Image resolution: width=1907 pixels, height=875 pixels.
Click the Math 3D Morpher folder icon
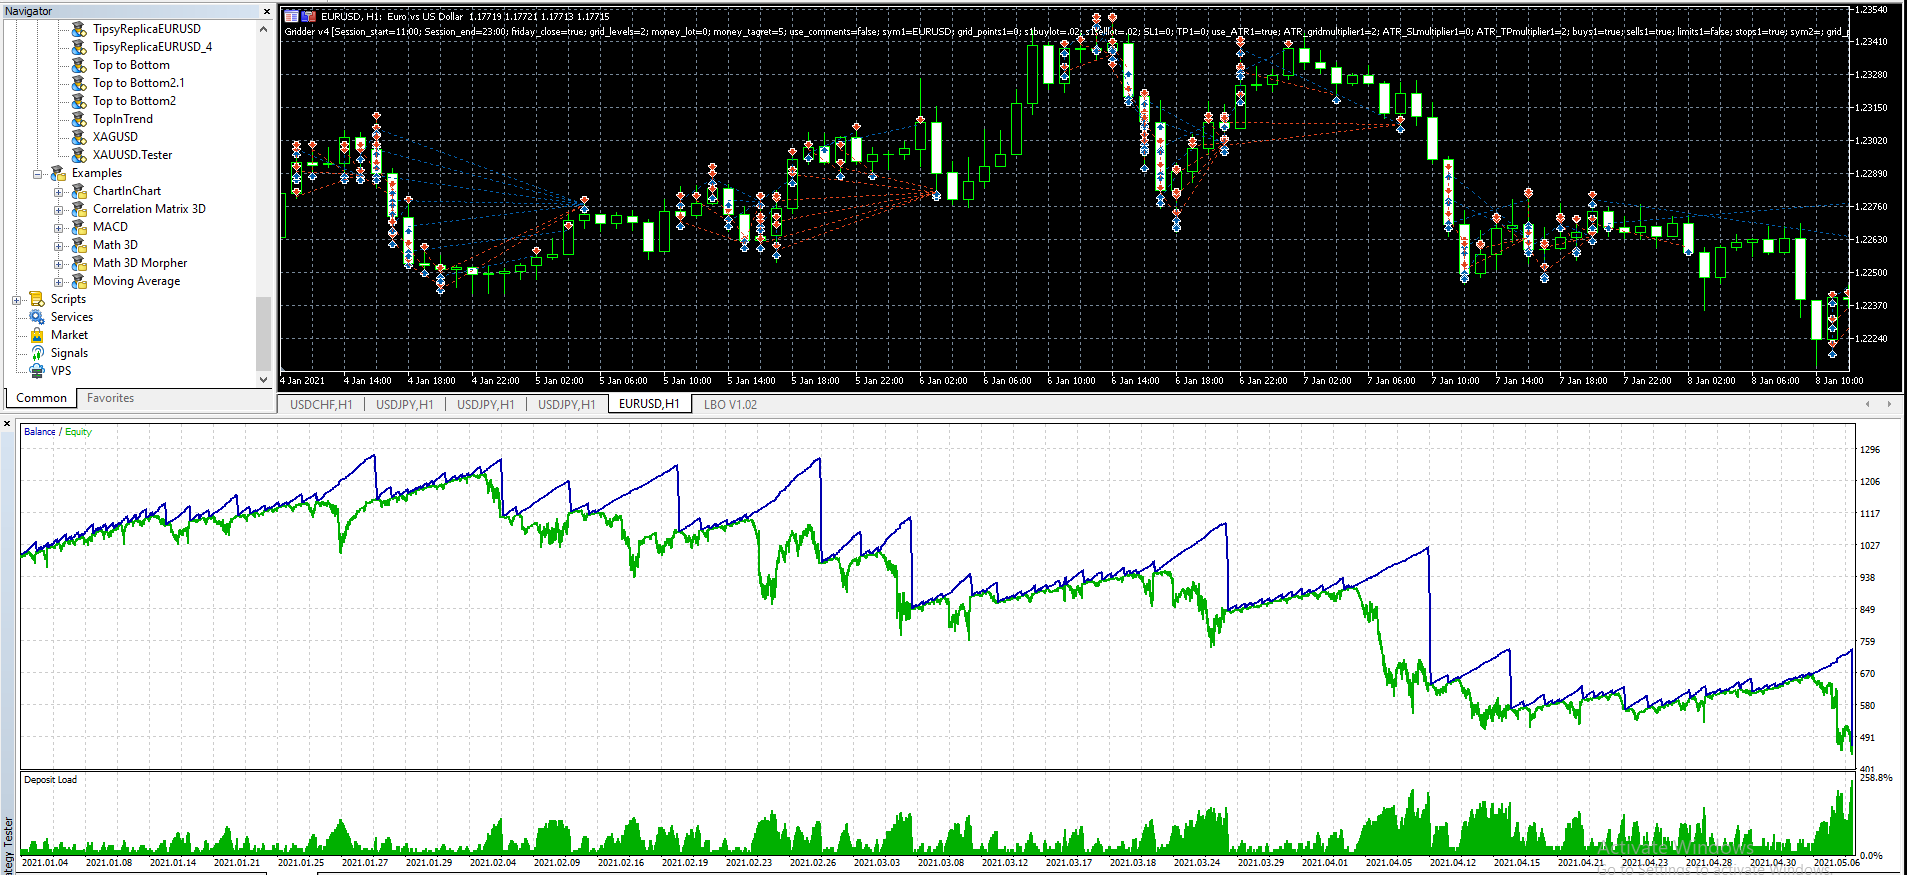[79, 263]
